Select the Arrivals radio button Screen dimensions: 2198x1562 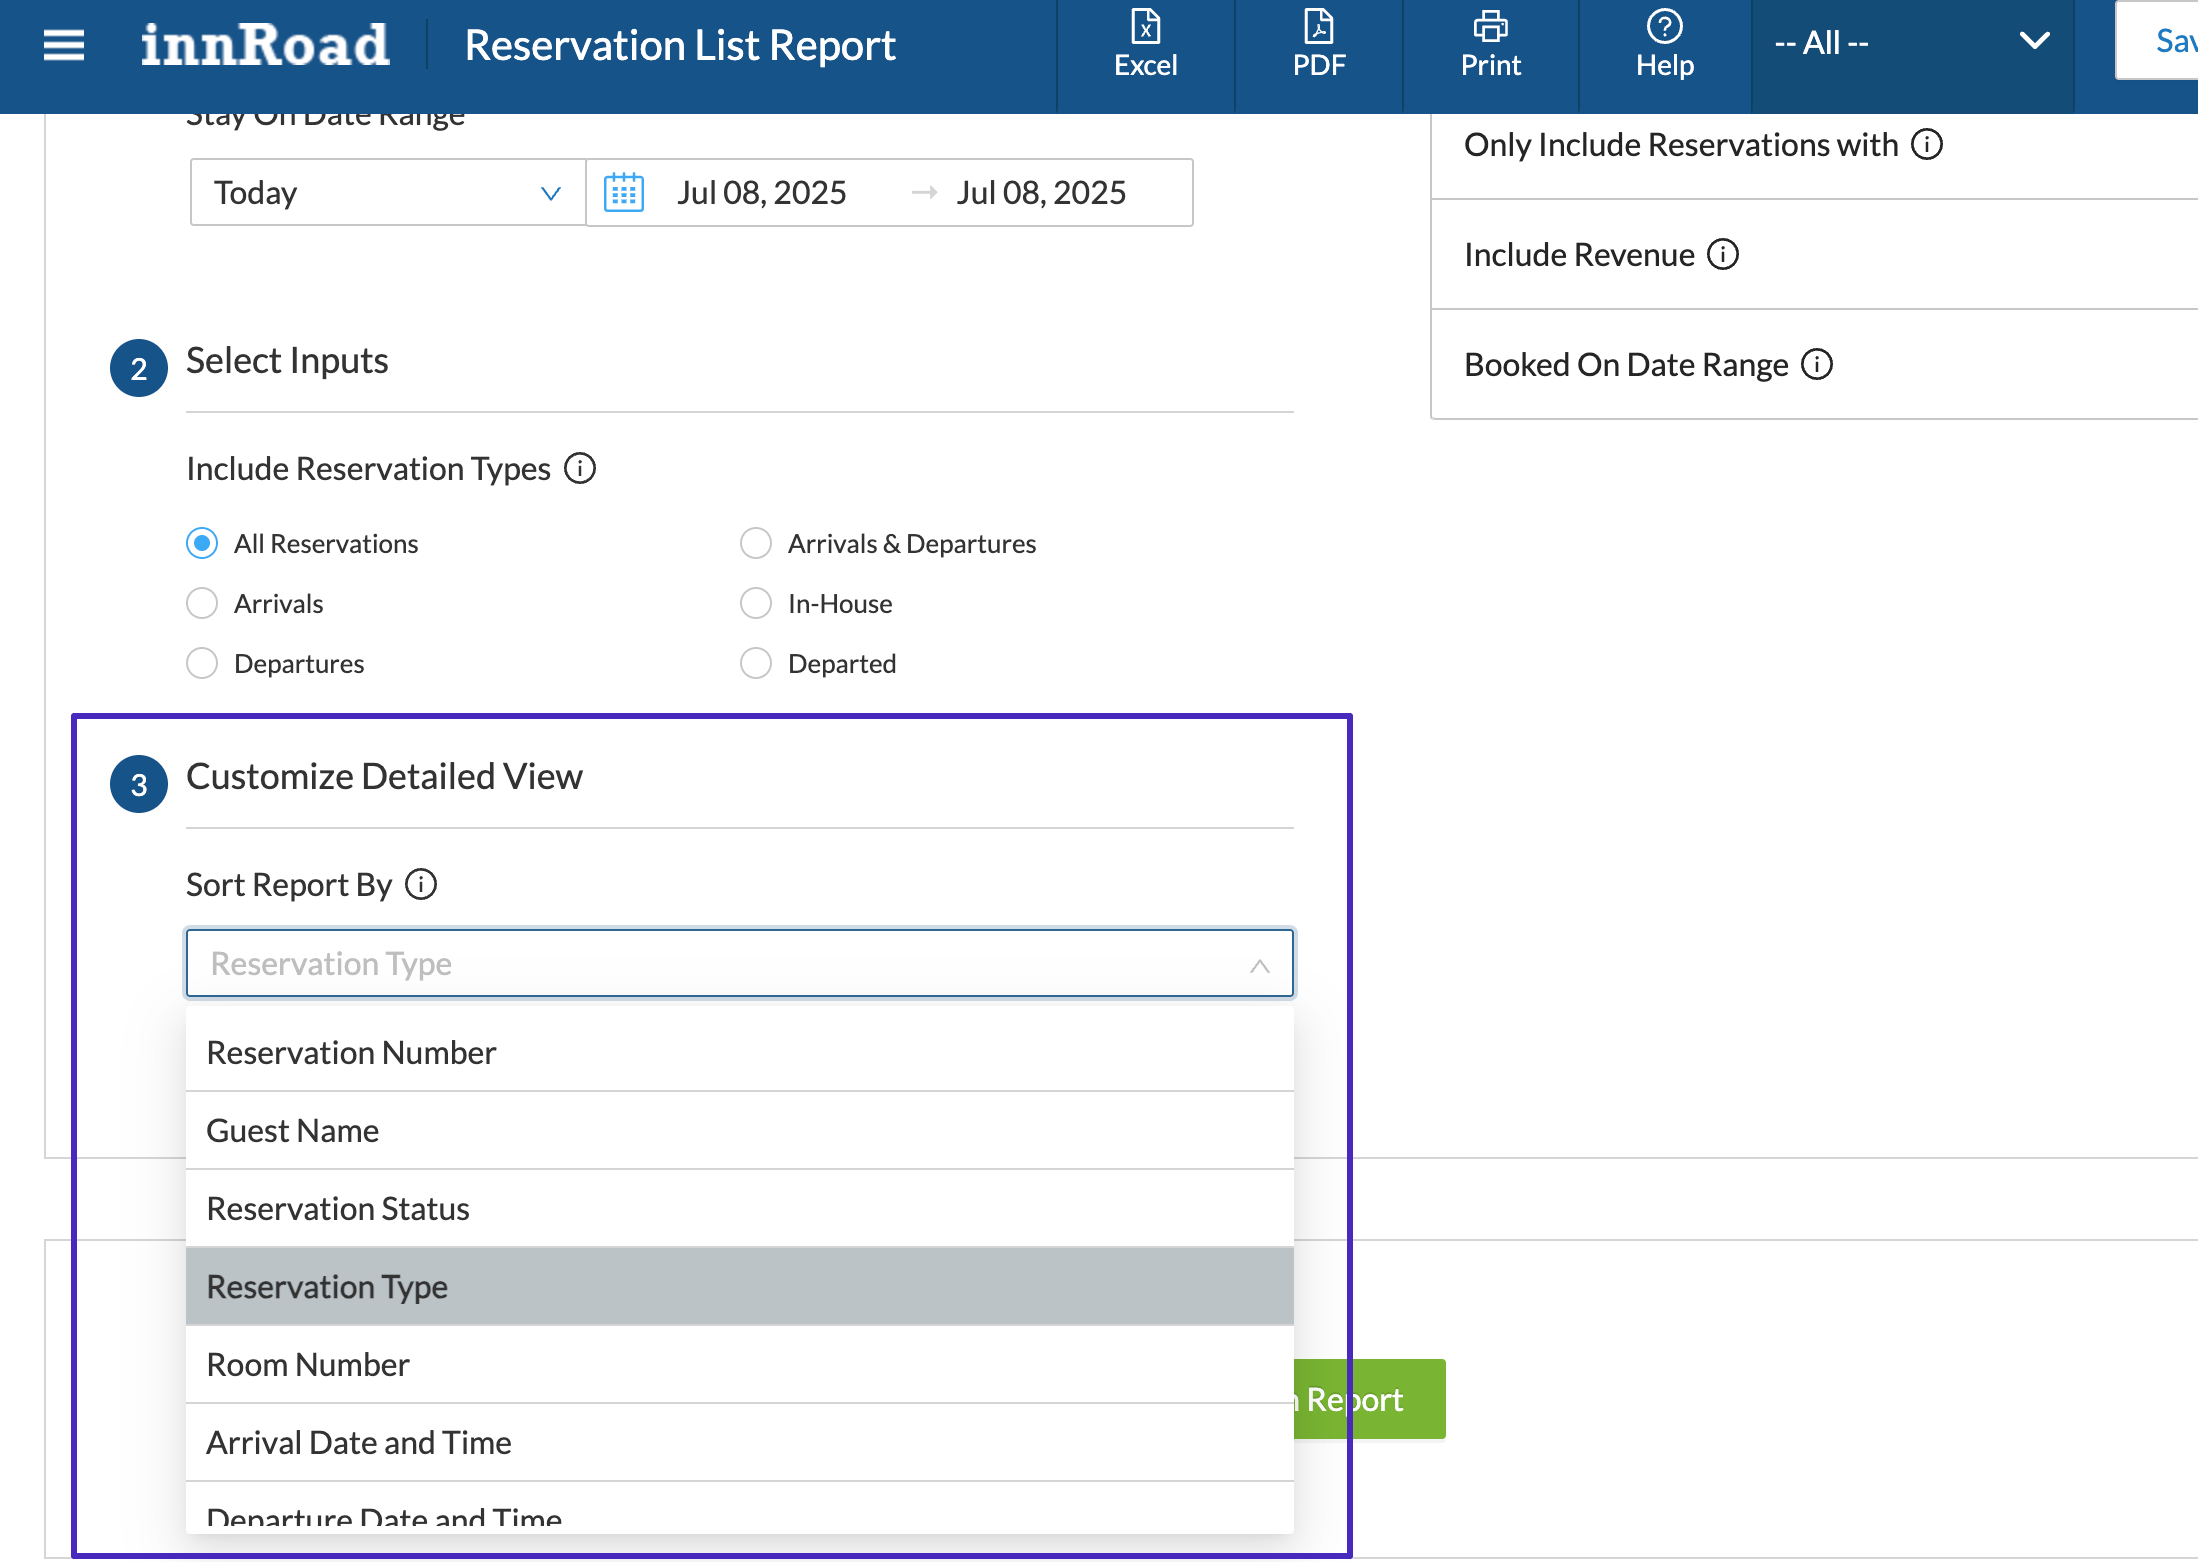tap(202, 603)
